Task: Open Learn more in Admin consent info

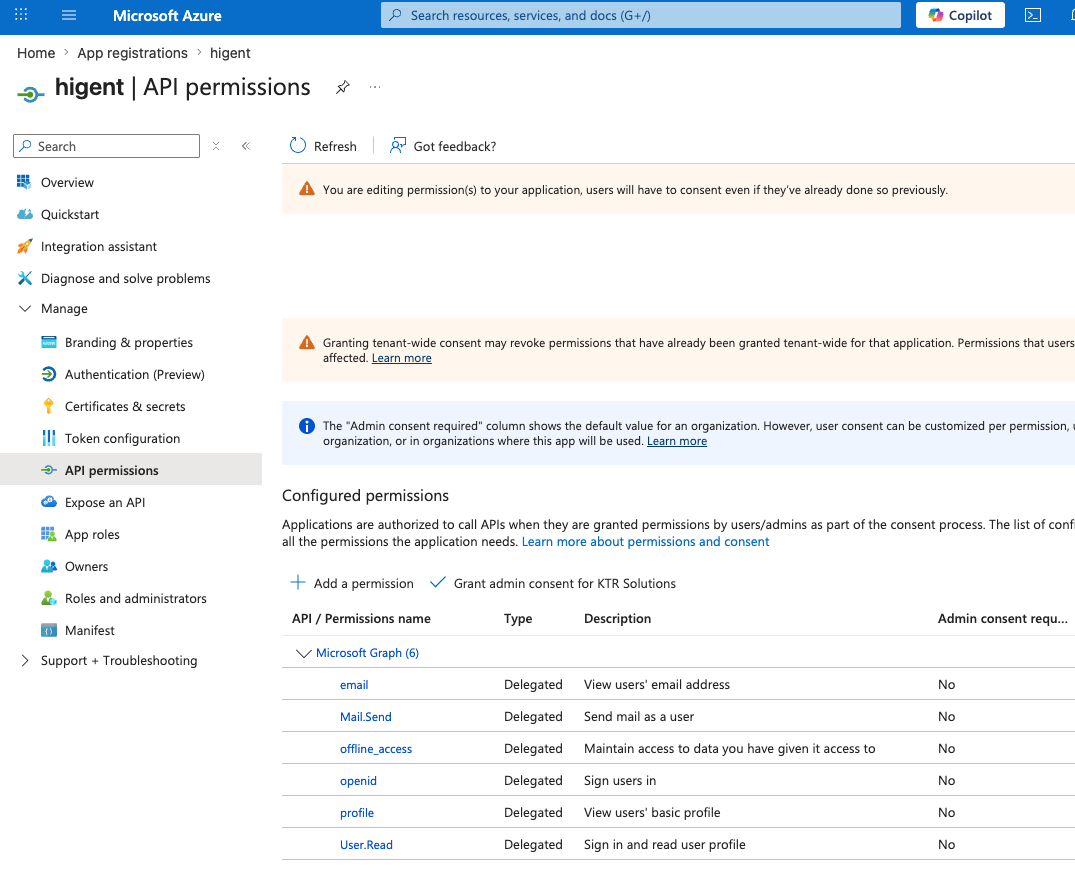Action: [x=677, y=441]
